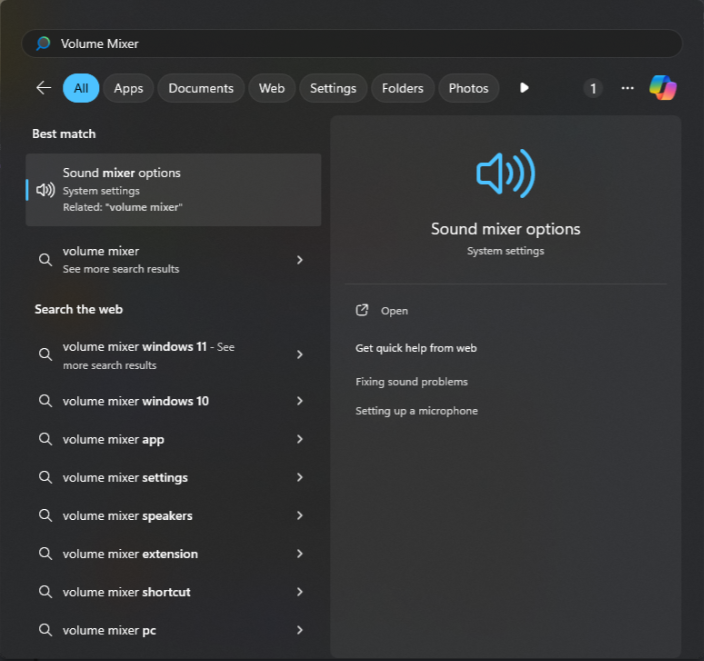Expand volume mixer shortcut chevron

click(x=299, y=592)
